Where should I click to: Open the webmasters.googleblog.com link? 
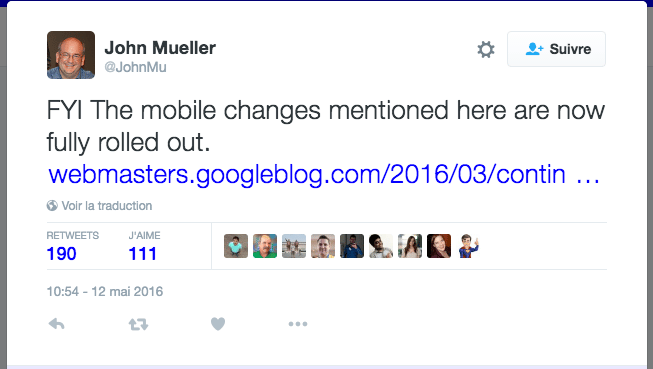[x=324, y=174]
